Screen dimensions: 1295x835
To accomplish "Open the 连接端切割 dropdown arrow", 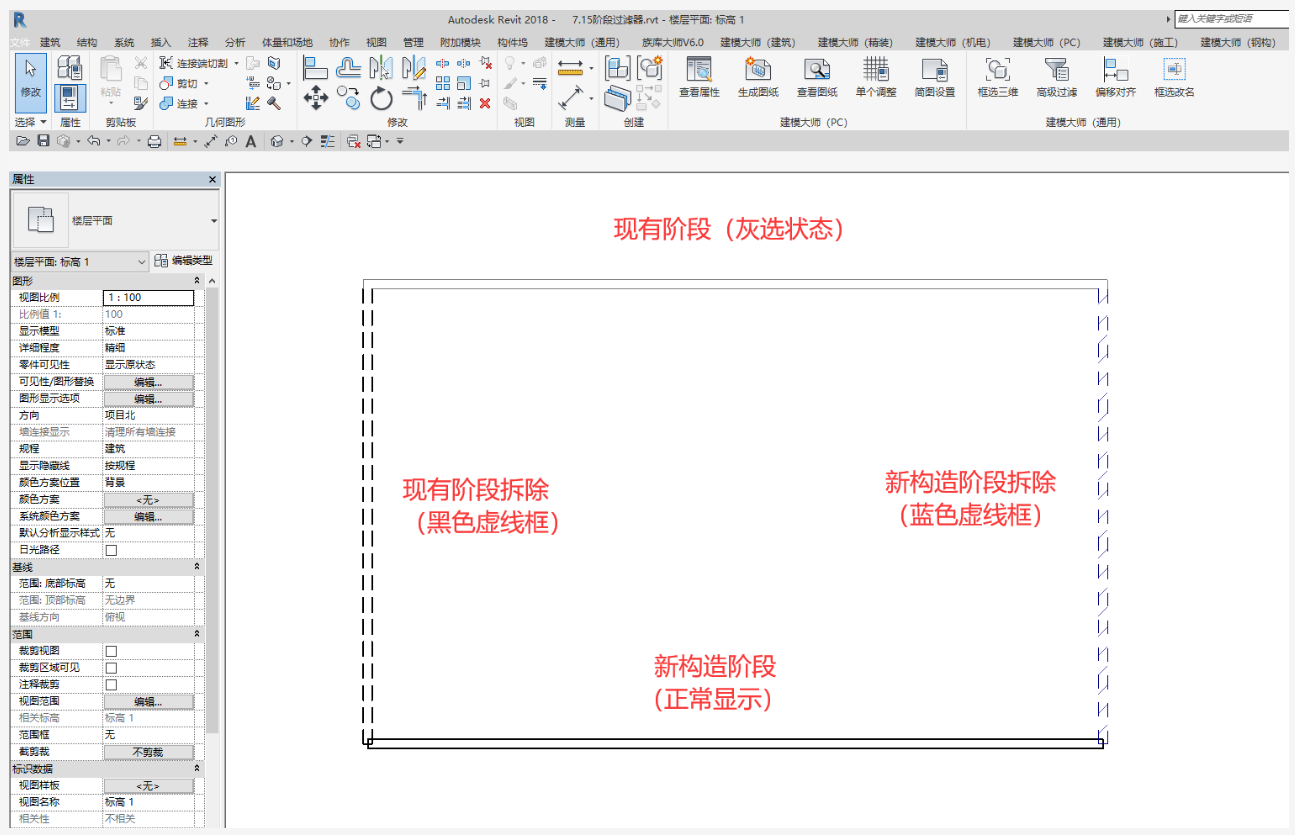I will click(x=237, y=63).
